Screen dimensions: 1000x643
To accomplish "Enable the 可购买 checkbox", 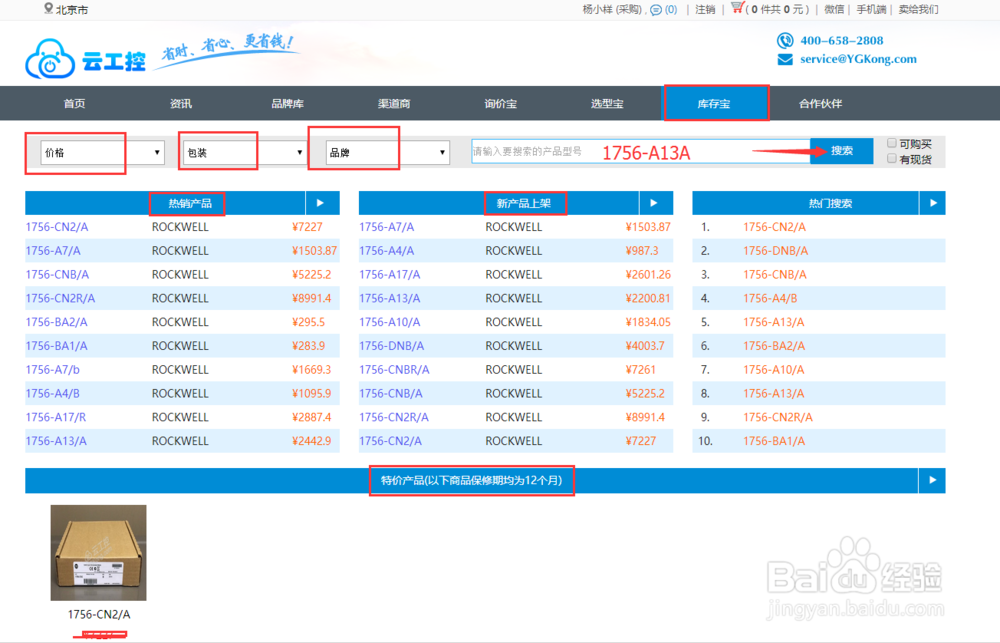I will pyautogui.click(x=892, y=143).
